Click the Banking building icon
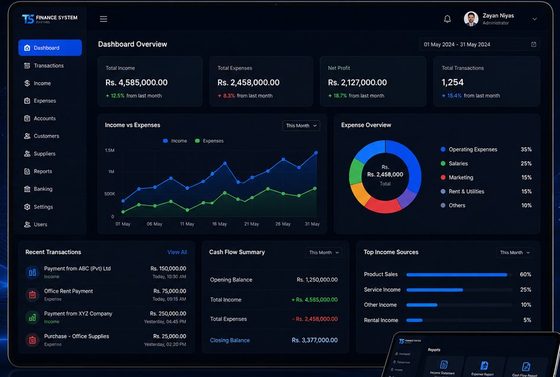 pyautogui.click(x=27, y=189)
